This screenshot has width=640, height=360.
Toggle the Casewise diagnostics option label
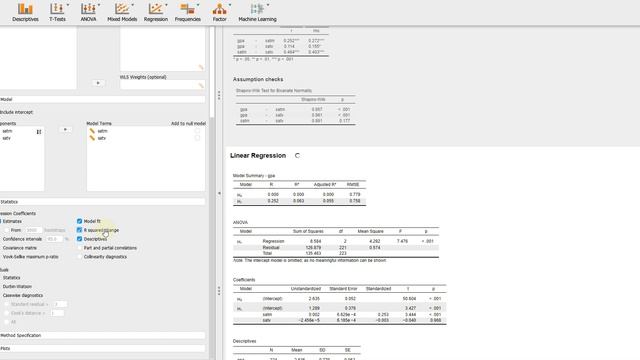point(23,296)
